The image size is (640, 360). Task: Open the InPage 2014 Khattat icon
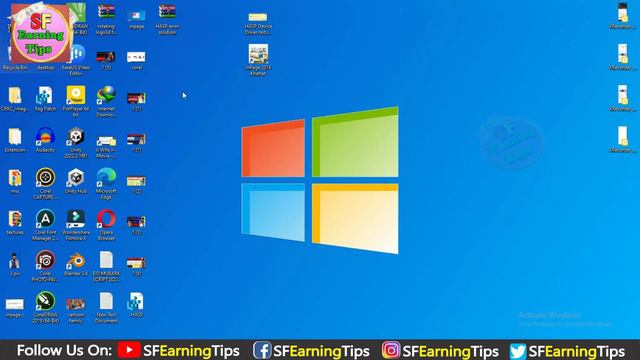point(258,60)
